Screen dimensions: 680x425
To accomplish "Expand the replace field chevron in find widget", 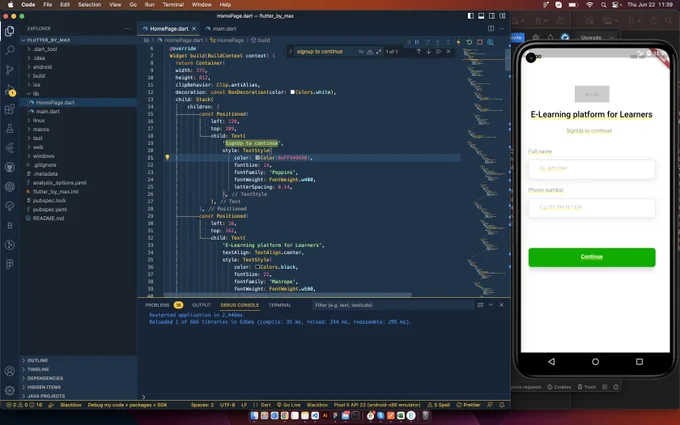I will click(x=291, y=52).
